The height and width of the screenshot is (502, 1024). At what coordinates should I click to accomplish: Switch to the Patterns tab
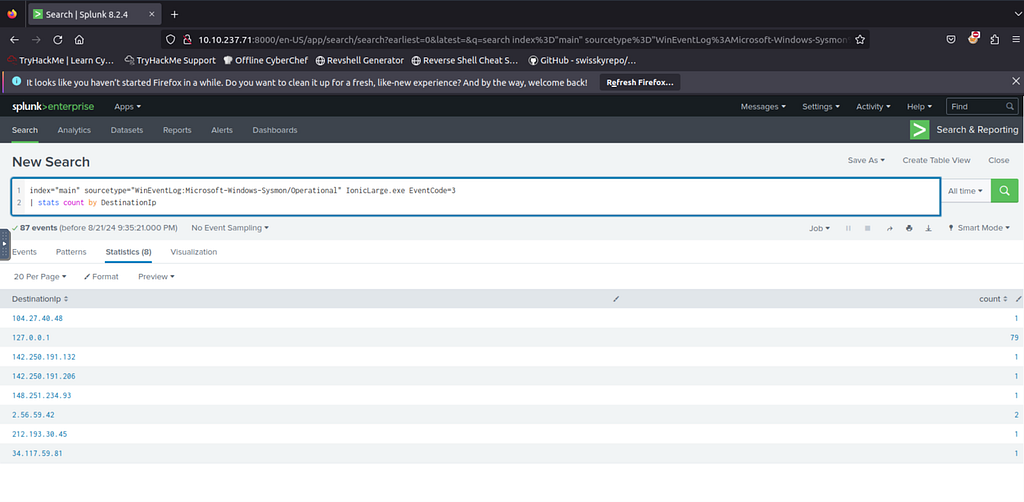[x=71, y=252]
